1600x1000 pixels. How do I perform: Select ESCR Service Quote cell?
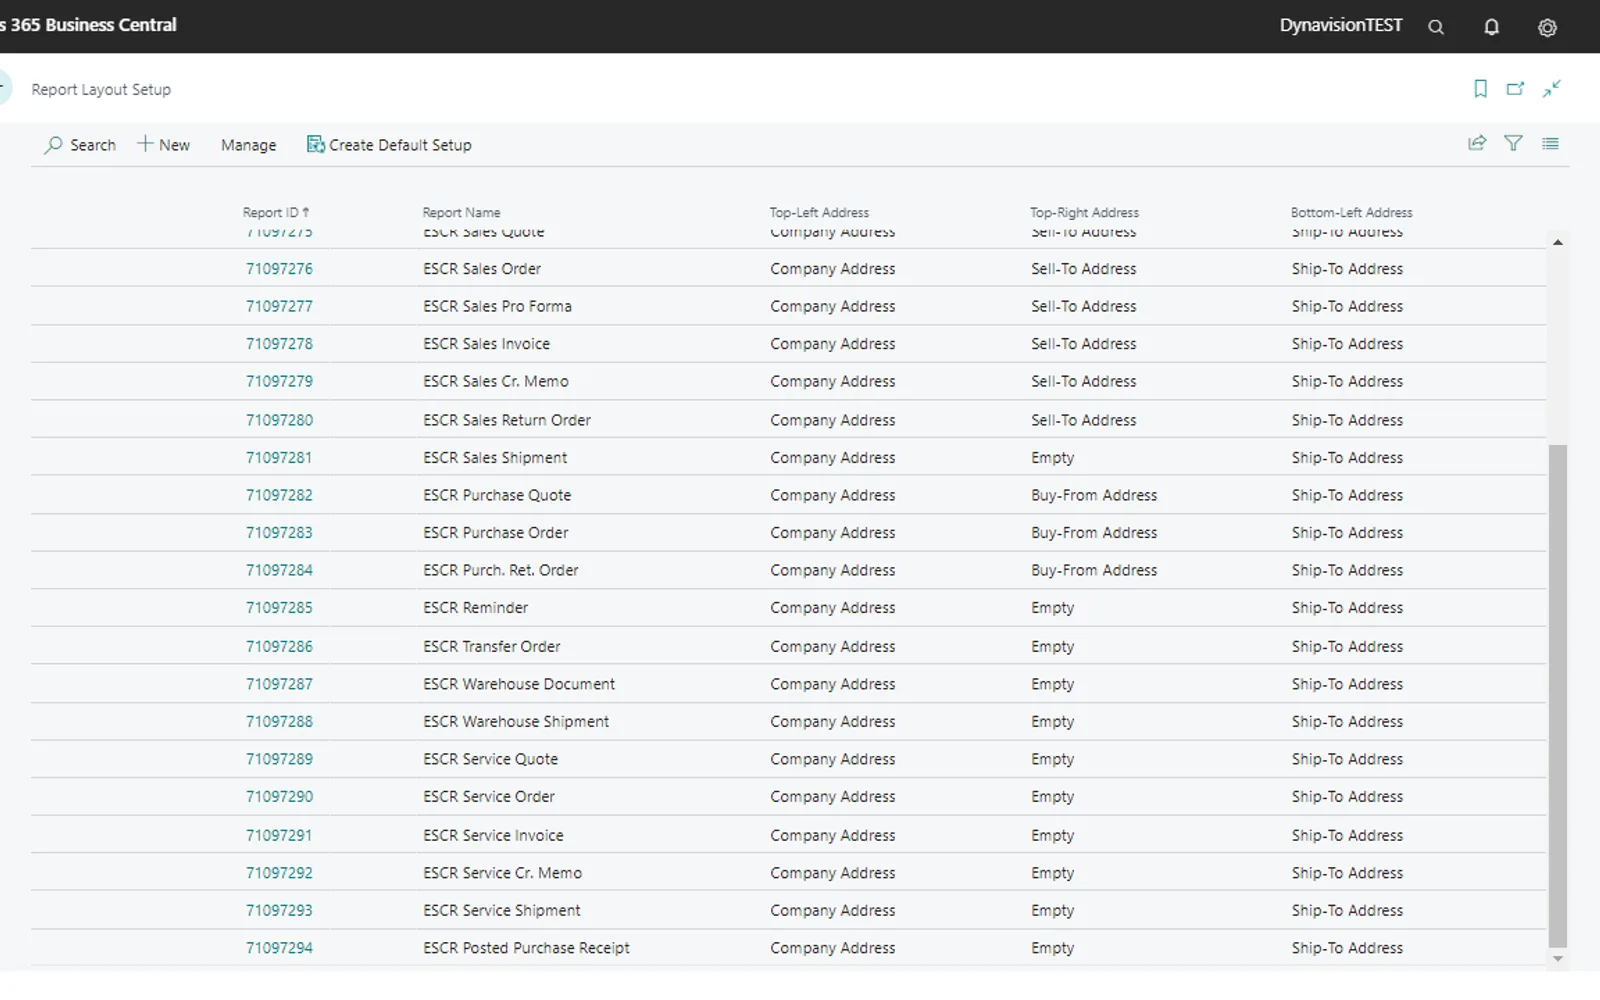tap(490, 760)
